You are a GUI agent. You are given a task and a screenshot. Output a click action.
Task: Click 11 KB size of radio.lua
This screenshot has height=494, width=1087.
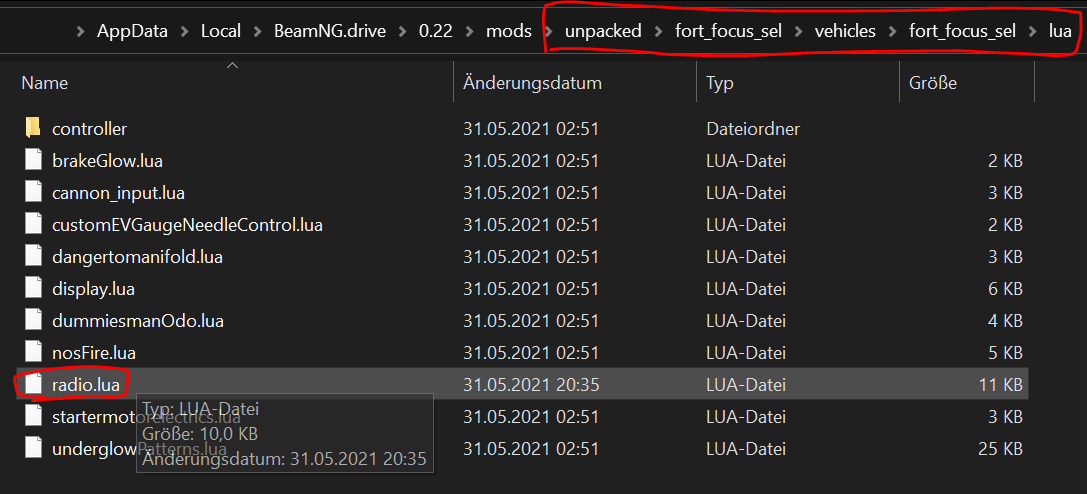[1000, 385]
